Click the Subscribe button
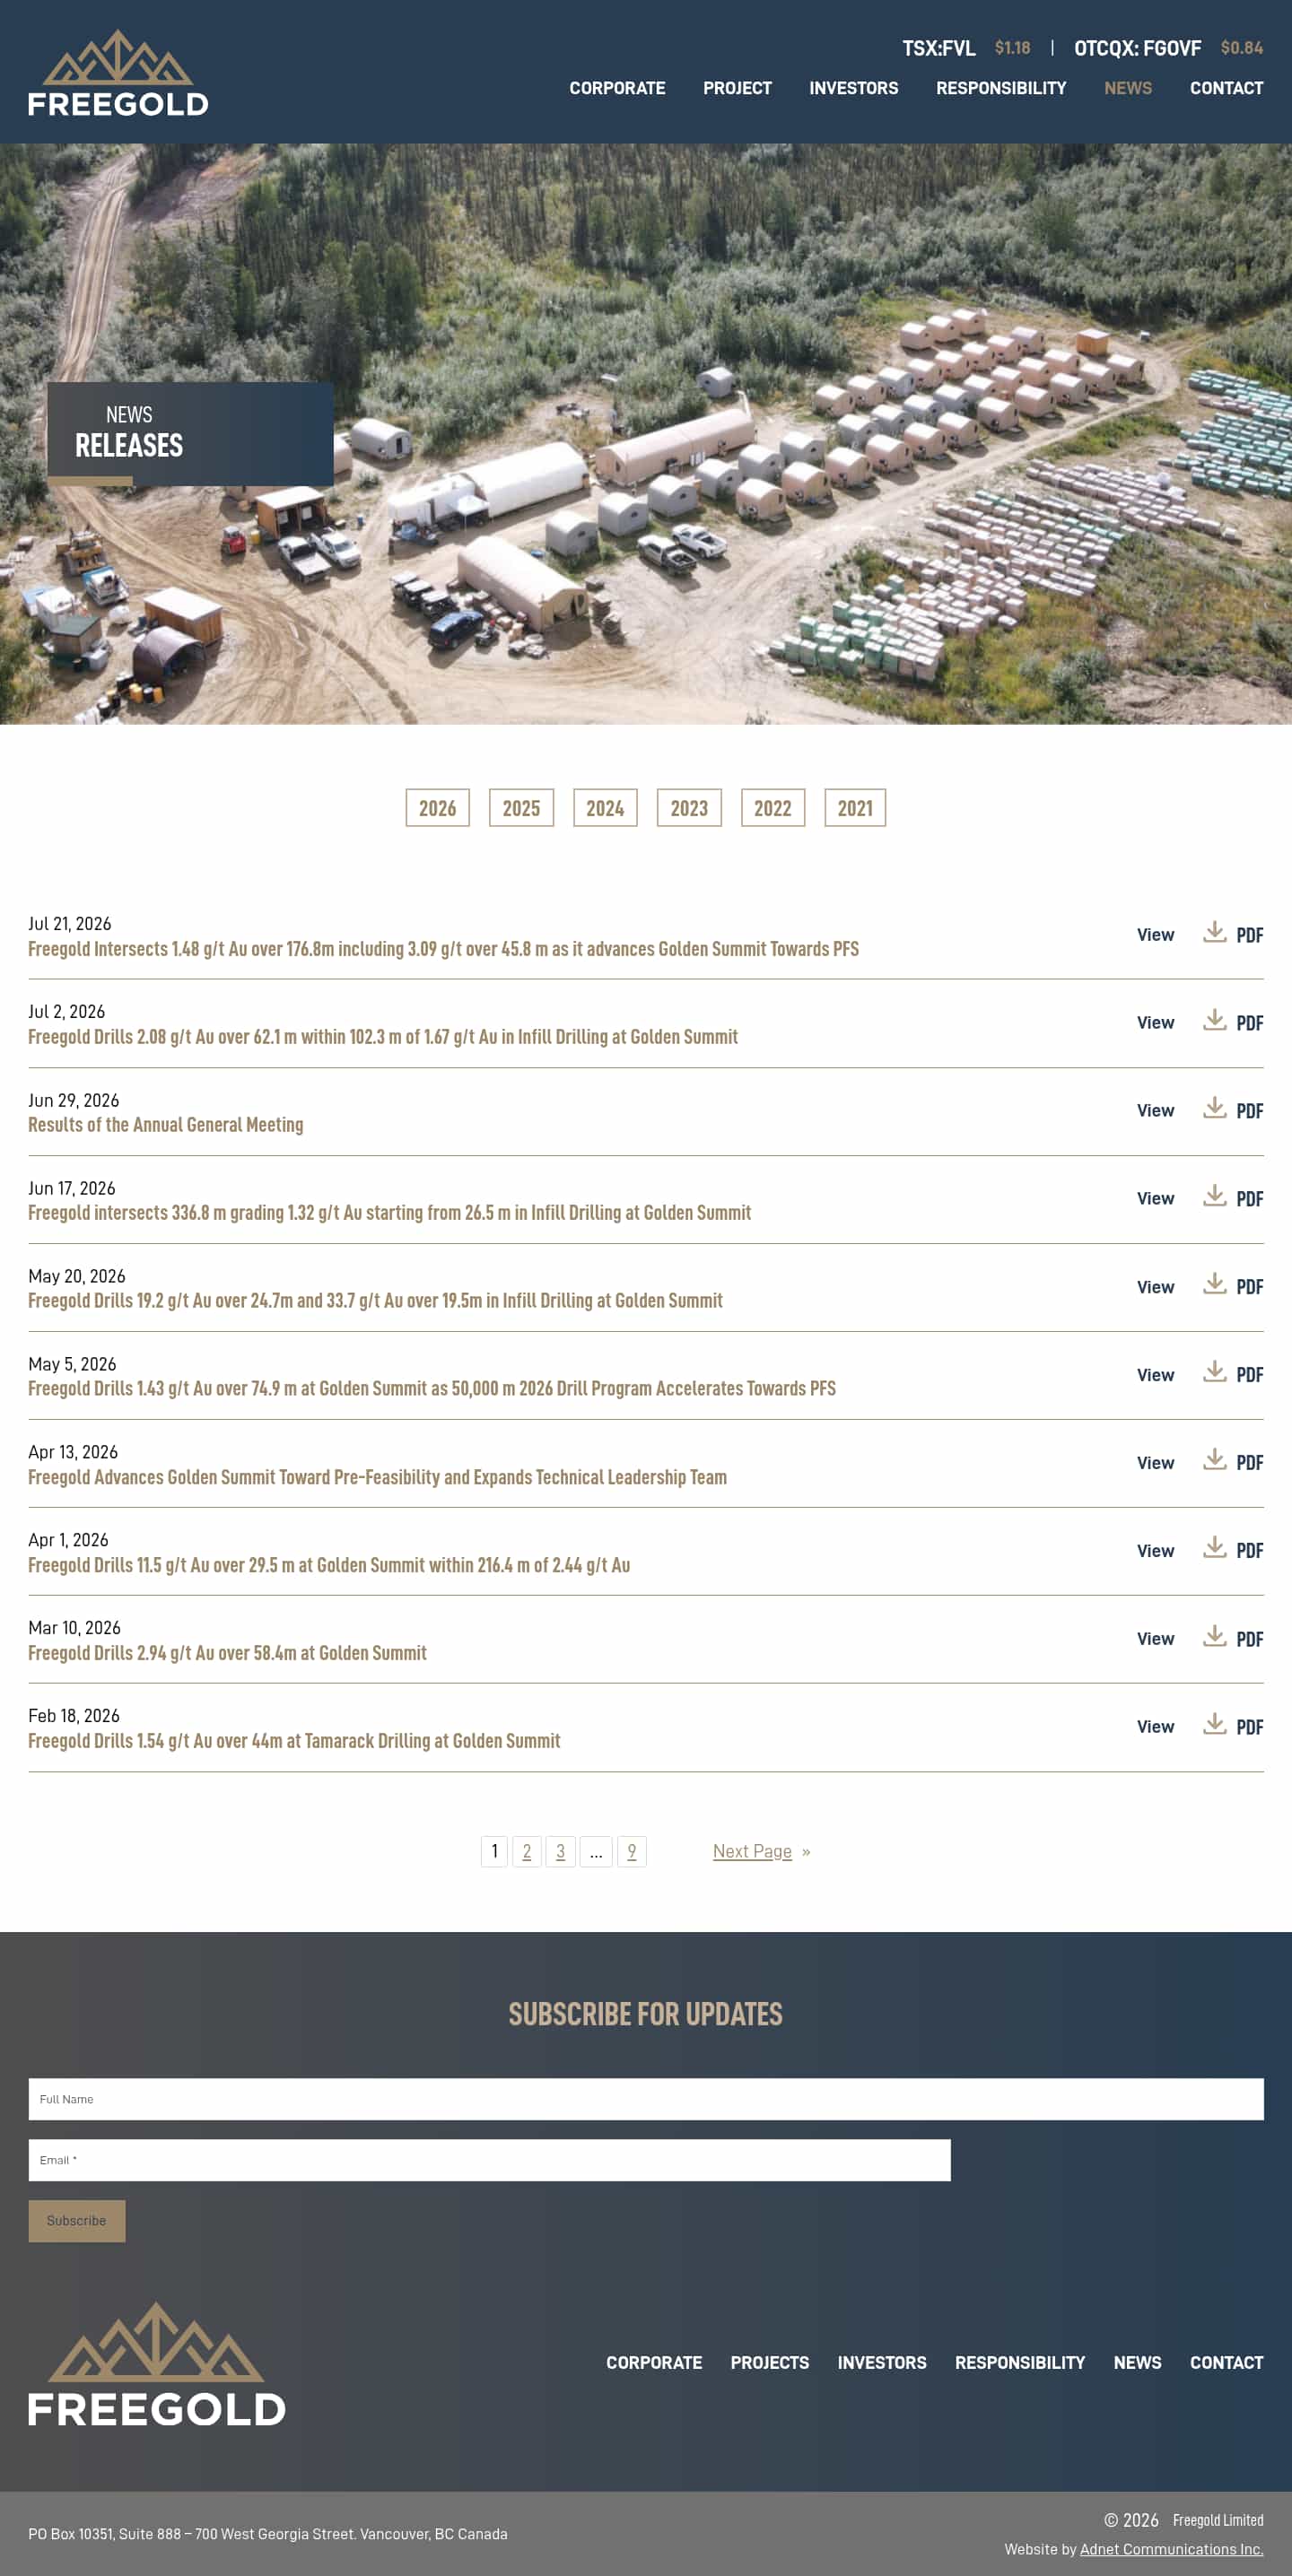 click(x=77, y=2220)
